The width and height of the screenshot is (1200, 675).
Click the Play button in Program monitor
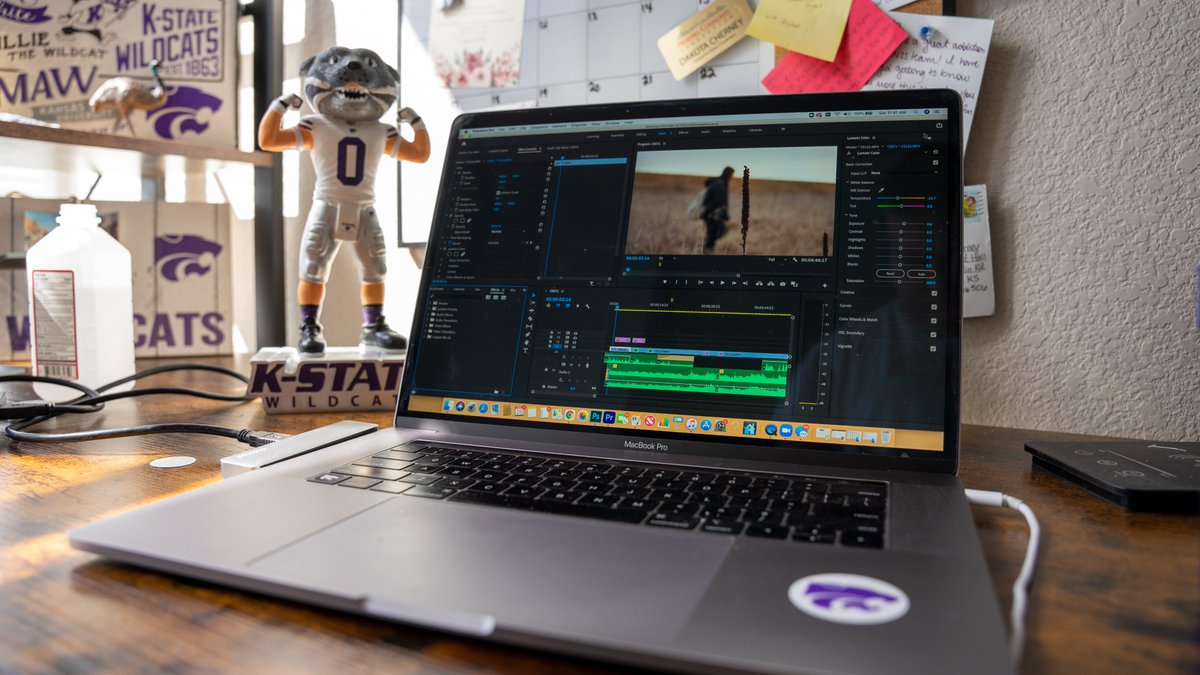pos(722,283)
